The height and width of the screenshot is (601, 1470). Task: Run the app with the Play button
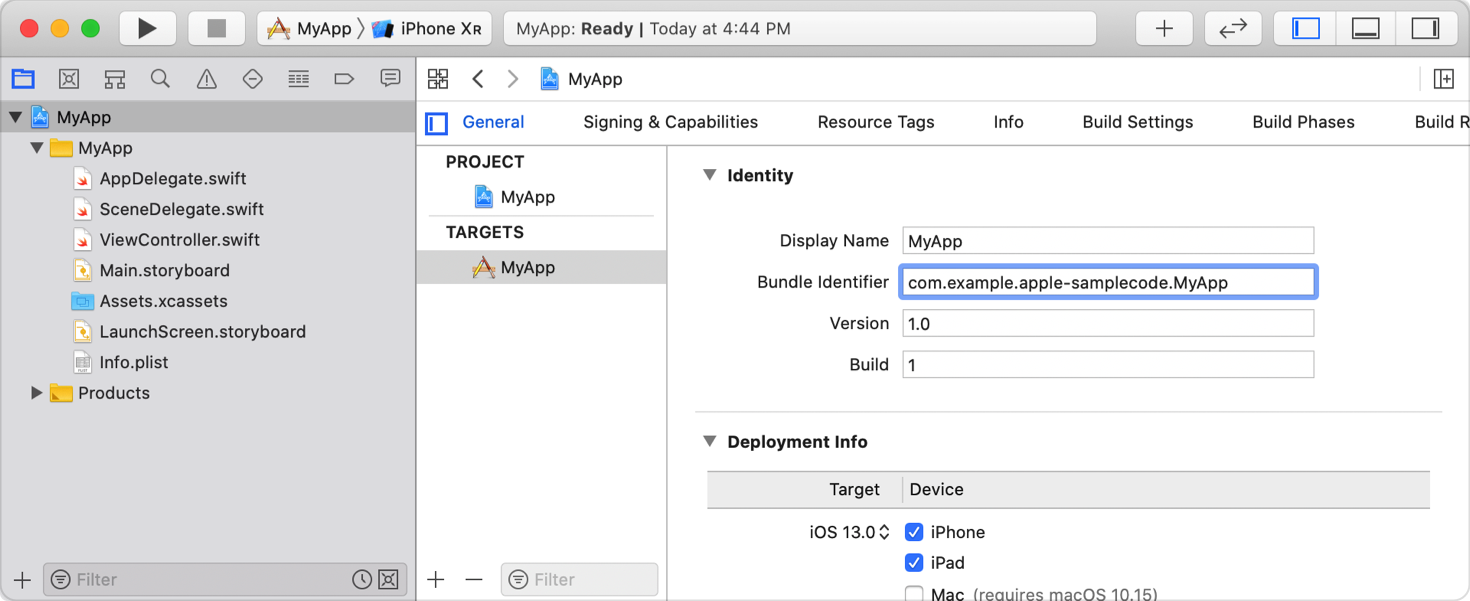(x=147, y=28)
